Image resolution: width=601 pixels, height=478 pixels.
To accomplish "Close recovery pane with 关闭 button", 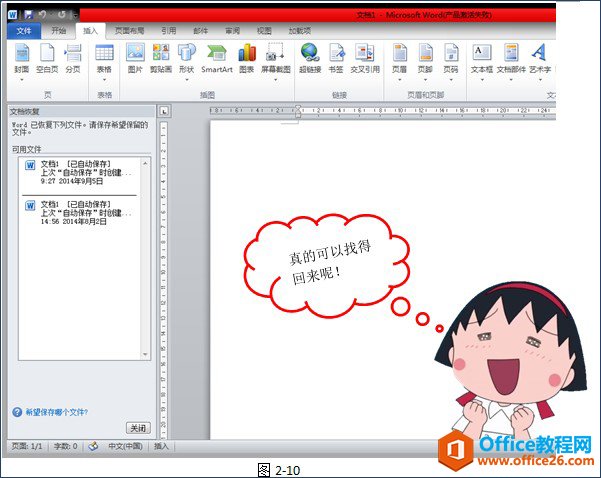I will coord(138,428).
